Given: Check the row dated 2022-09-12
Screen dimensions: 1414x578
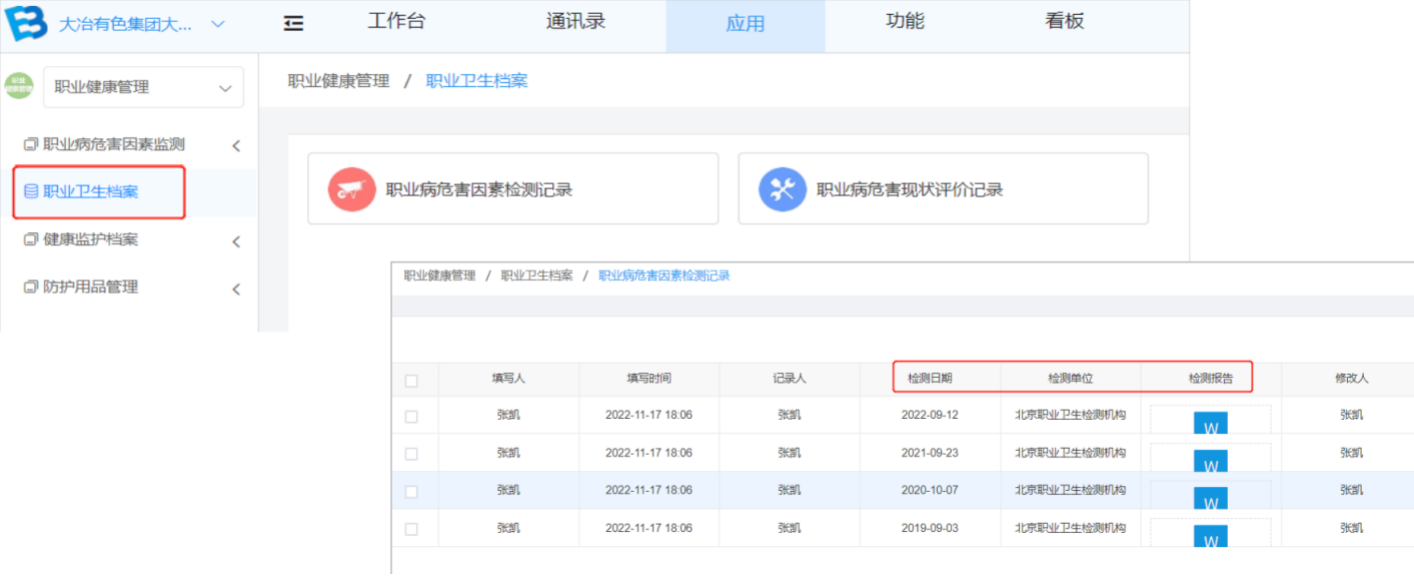Looking at the screenshot, I should pyautogui.click(x=411, y=416).
